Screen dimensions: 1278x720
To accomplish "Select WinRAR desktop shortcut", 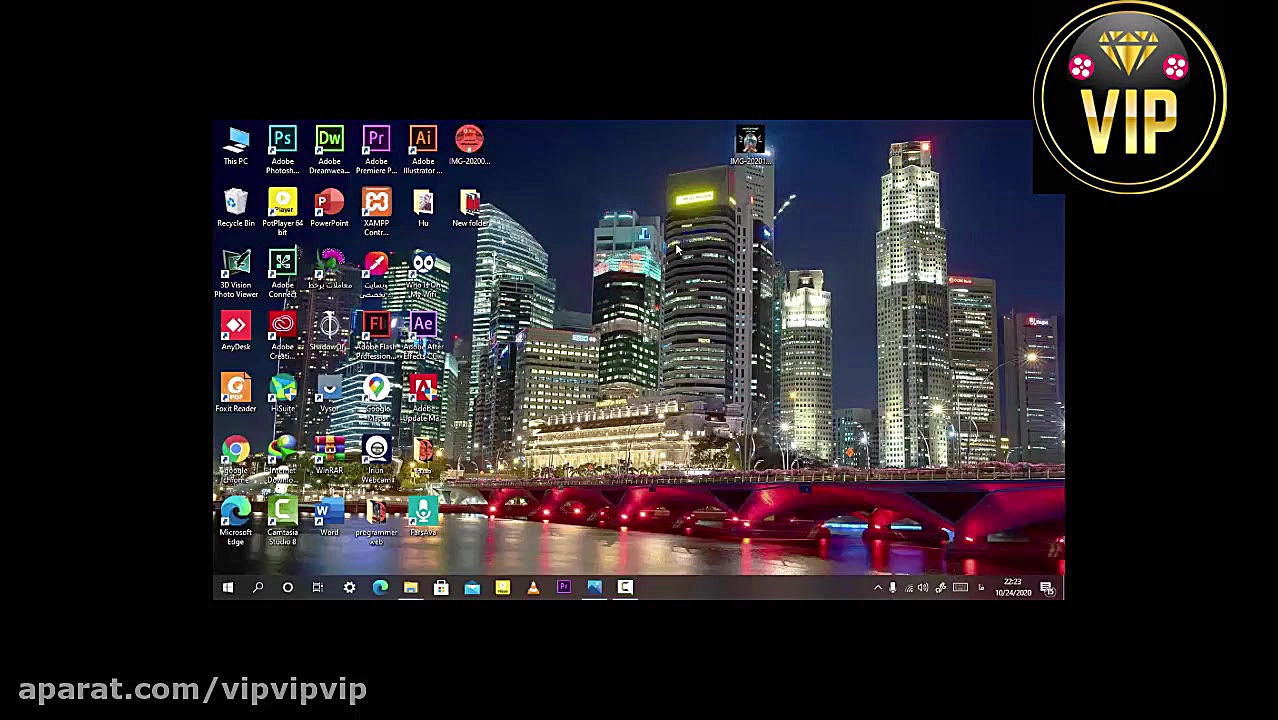I will click(x=329, y=455).
